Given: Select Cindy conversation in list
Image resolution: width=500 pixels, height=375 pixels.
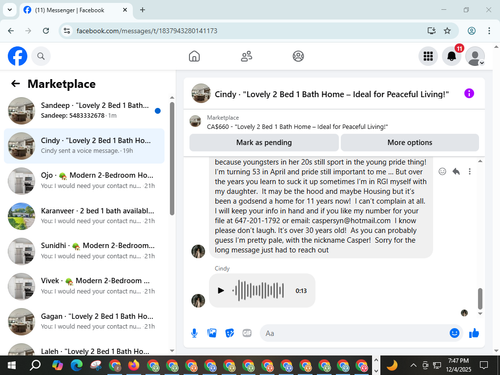Looking at the screenshot, I should click(x=84, y=146).
